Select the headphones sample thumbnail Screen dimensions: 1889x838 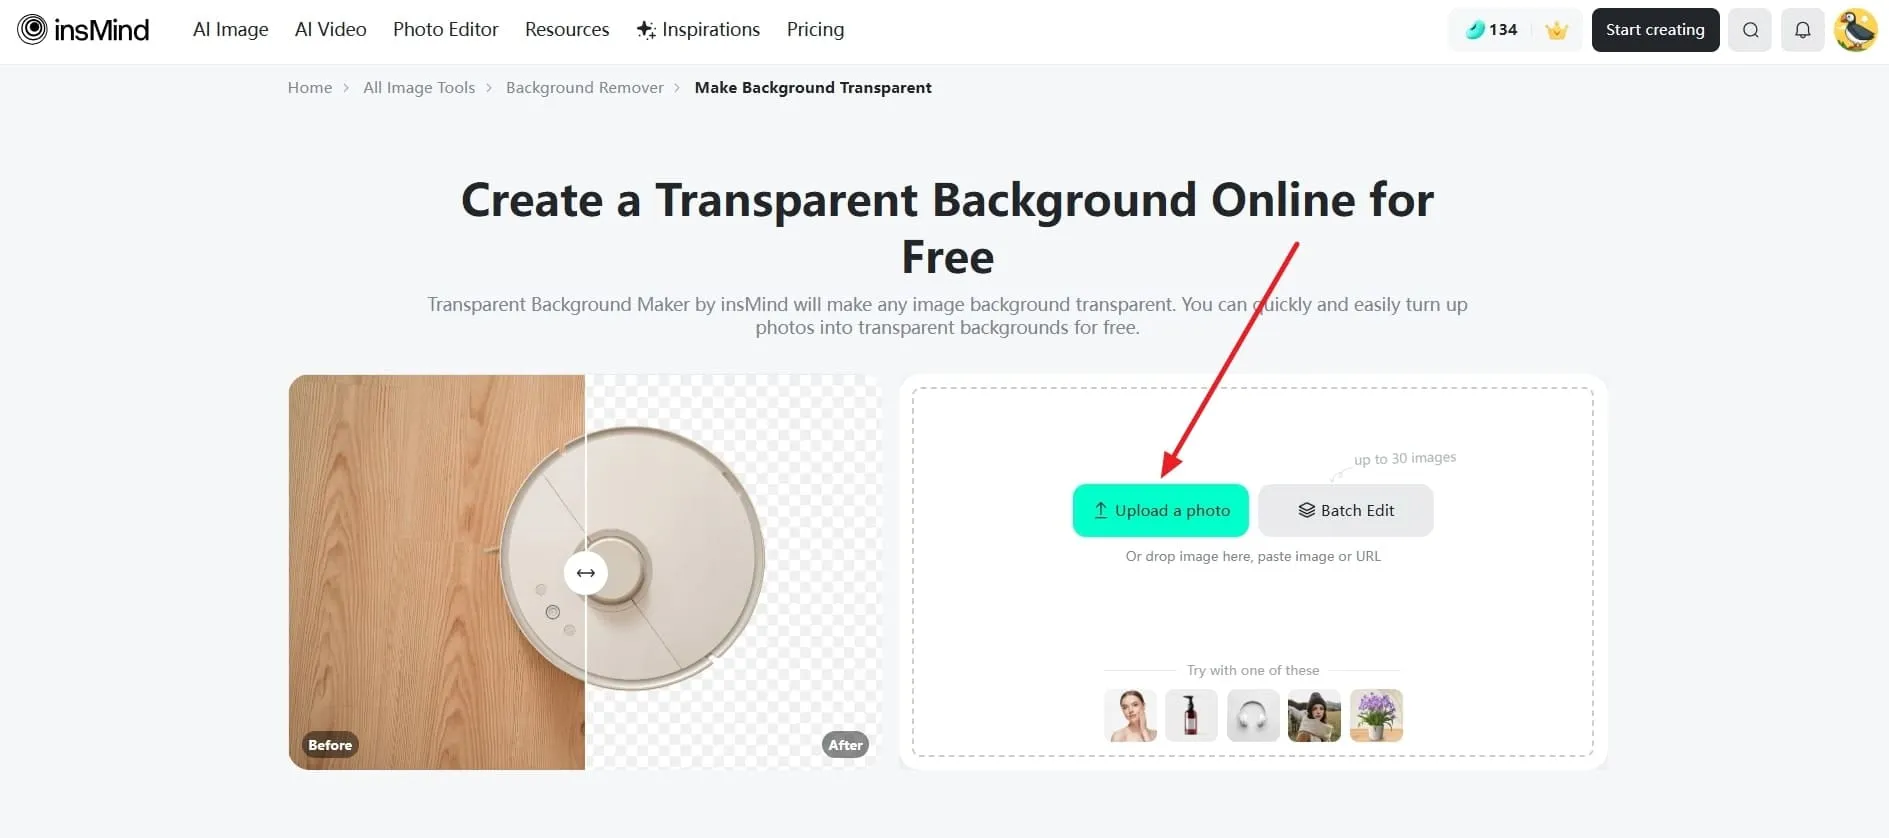(x=1253, y=715)
